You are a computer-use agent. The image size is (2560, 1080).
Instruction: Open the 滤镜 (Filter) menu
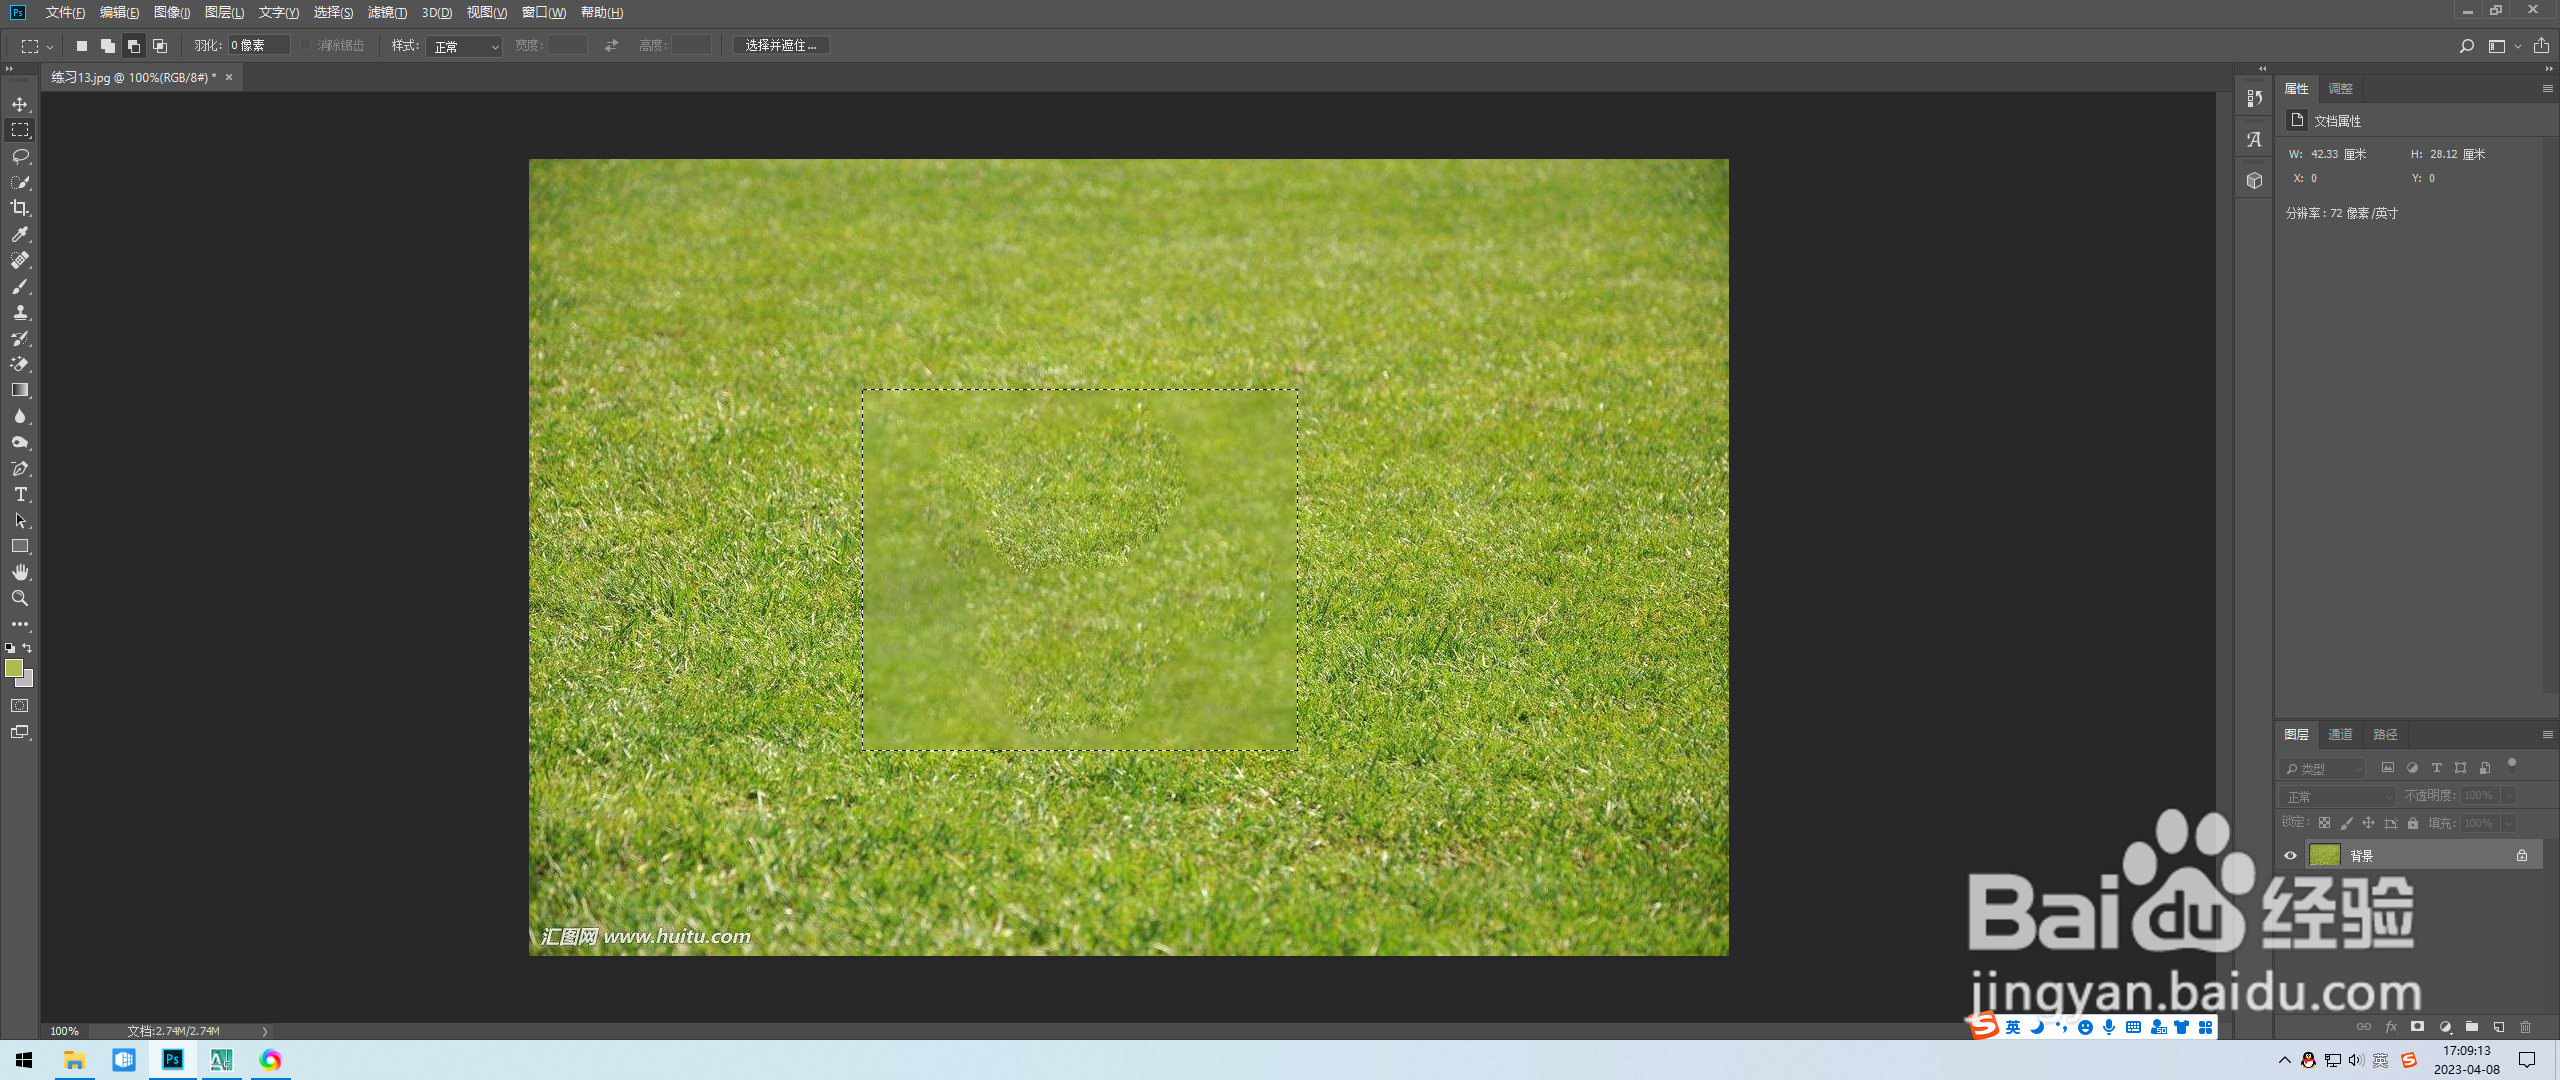[387, 13]
